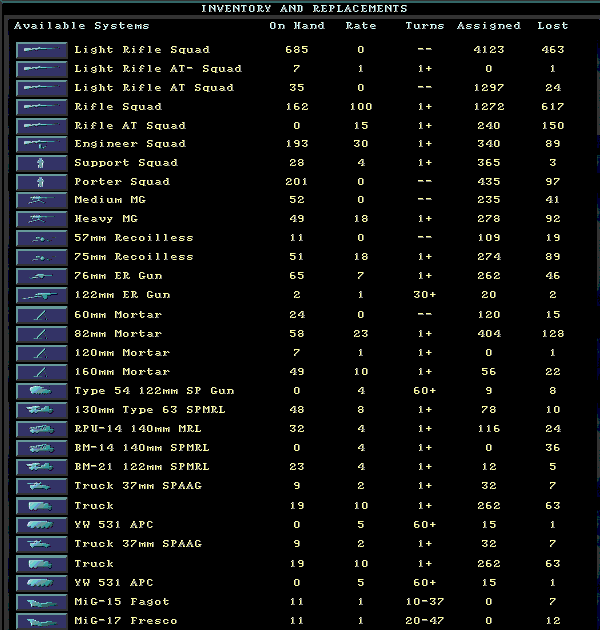
Task: Click Assigned value 4123 for Light Rifle Squad
Action: [489, 50]
